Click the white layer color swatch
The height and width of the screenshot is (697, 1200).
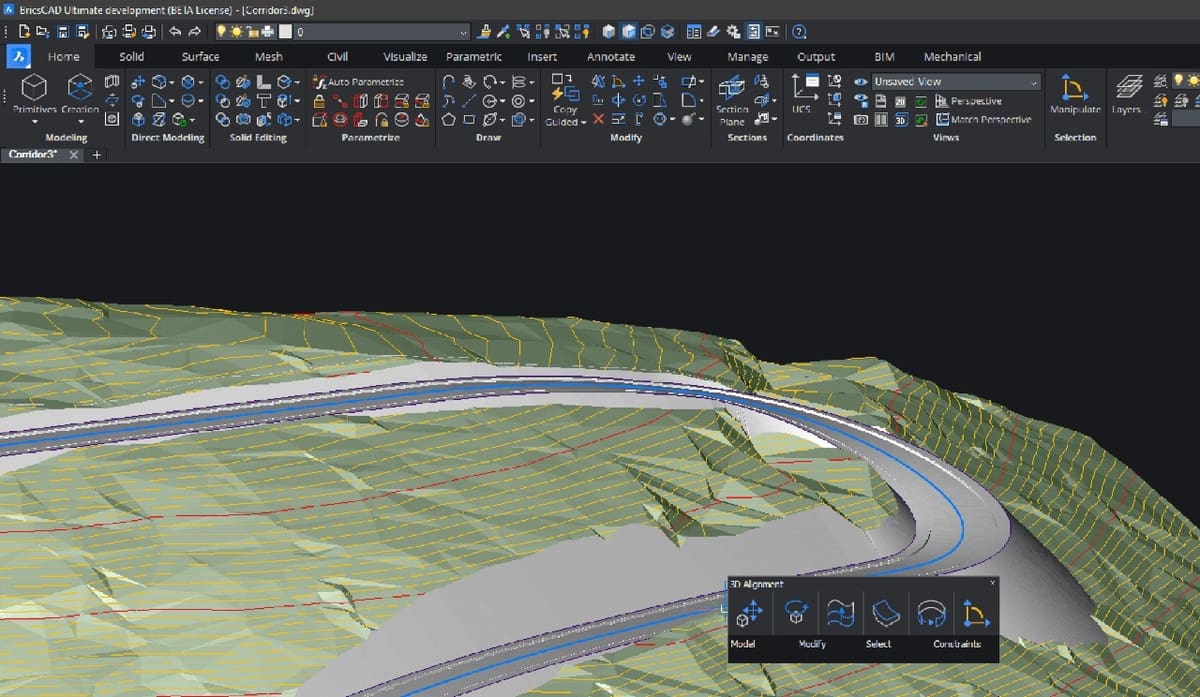click(x=285, y=32)
